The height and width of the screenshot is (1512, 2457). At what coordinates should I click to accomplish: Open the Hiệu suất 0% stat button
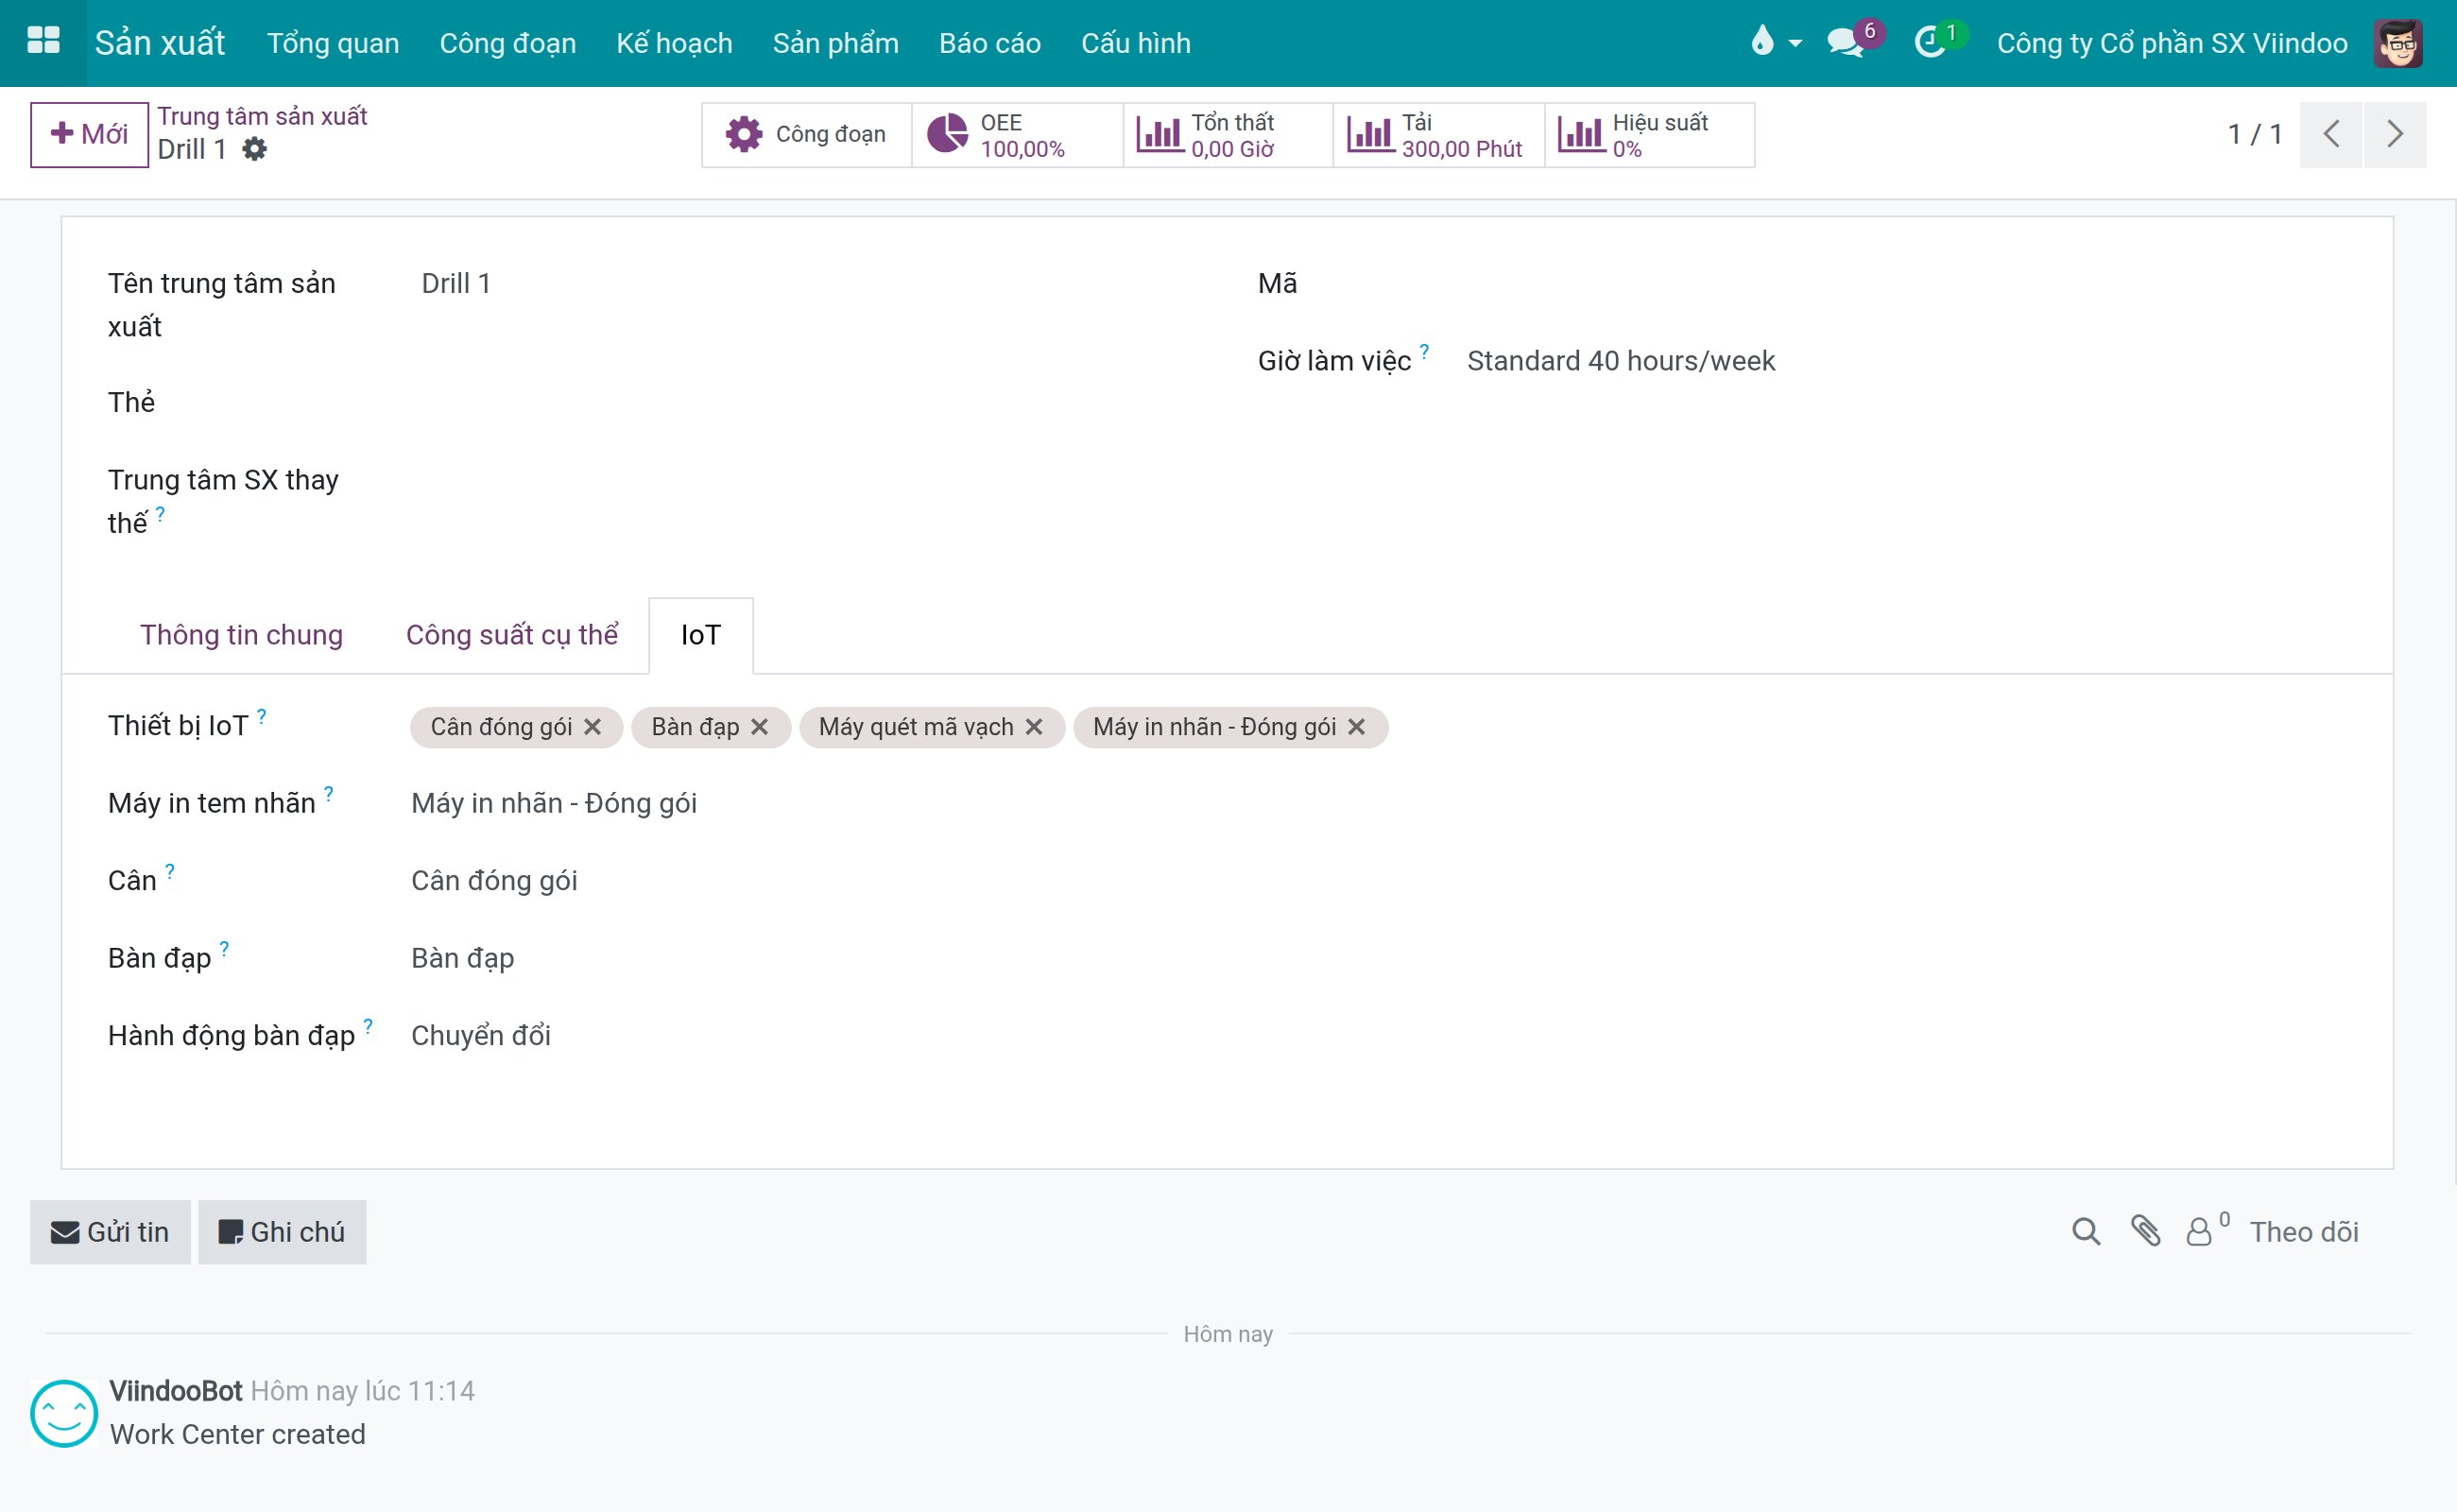tap(1649, 134)
